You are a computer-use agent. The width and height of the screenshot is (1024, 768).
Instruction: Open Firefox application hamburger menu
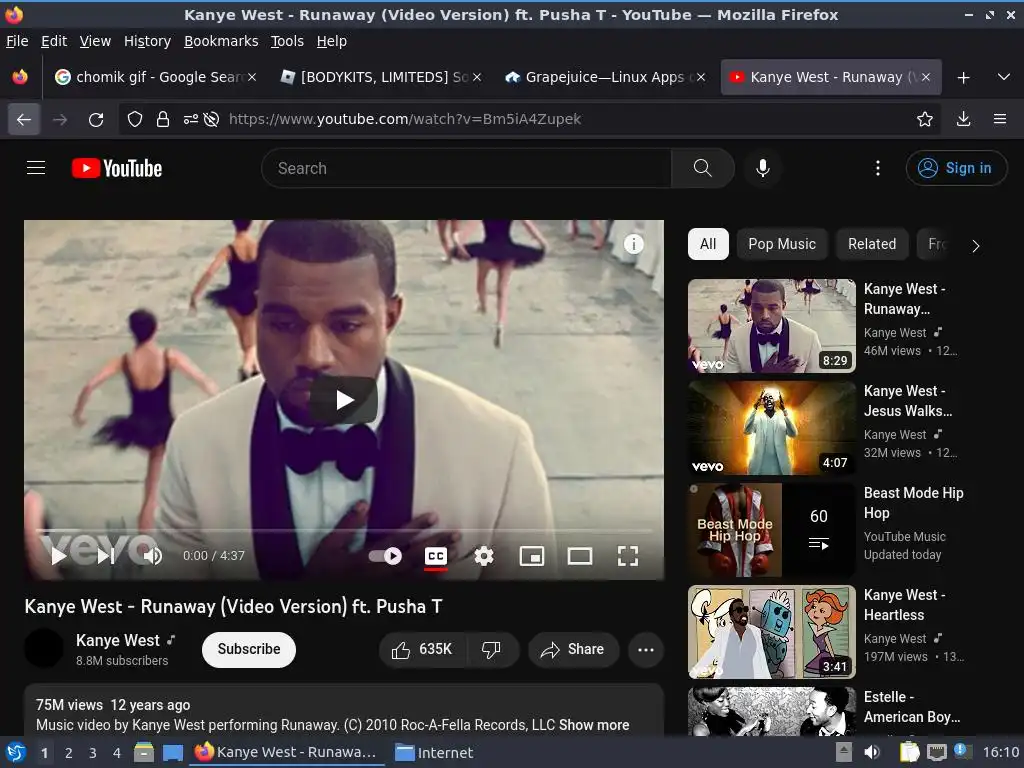click(x=999, y=120)
